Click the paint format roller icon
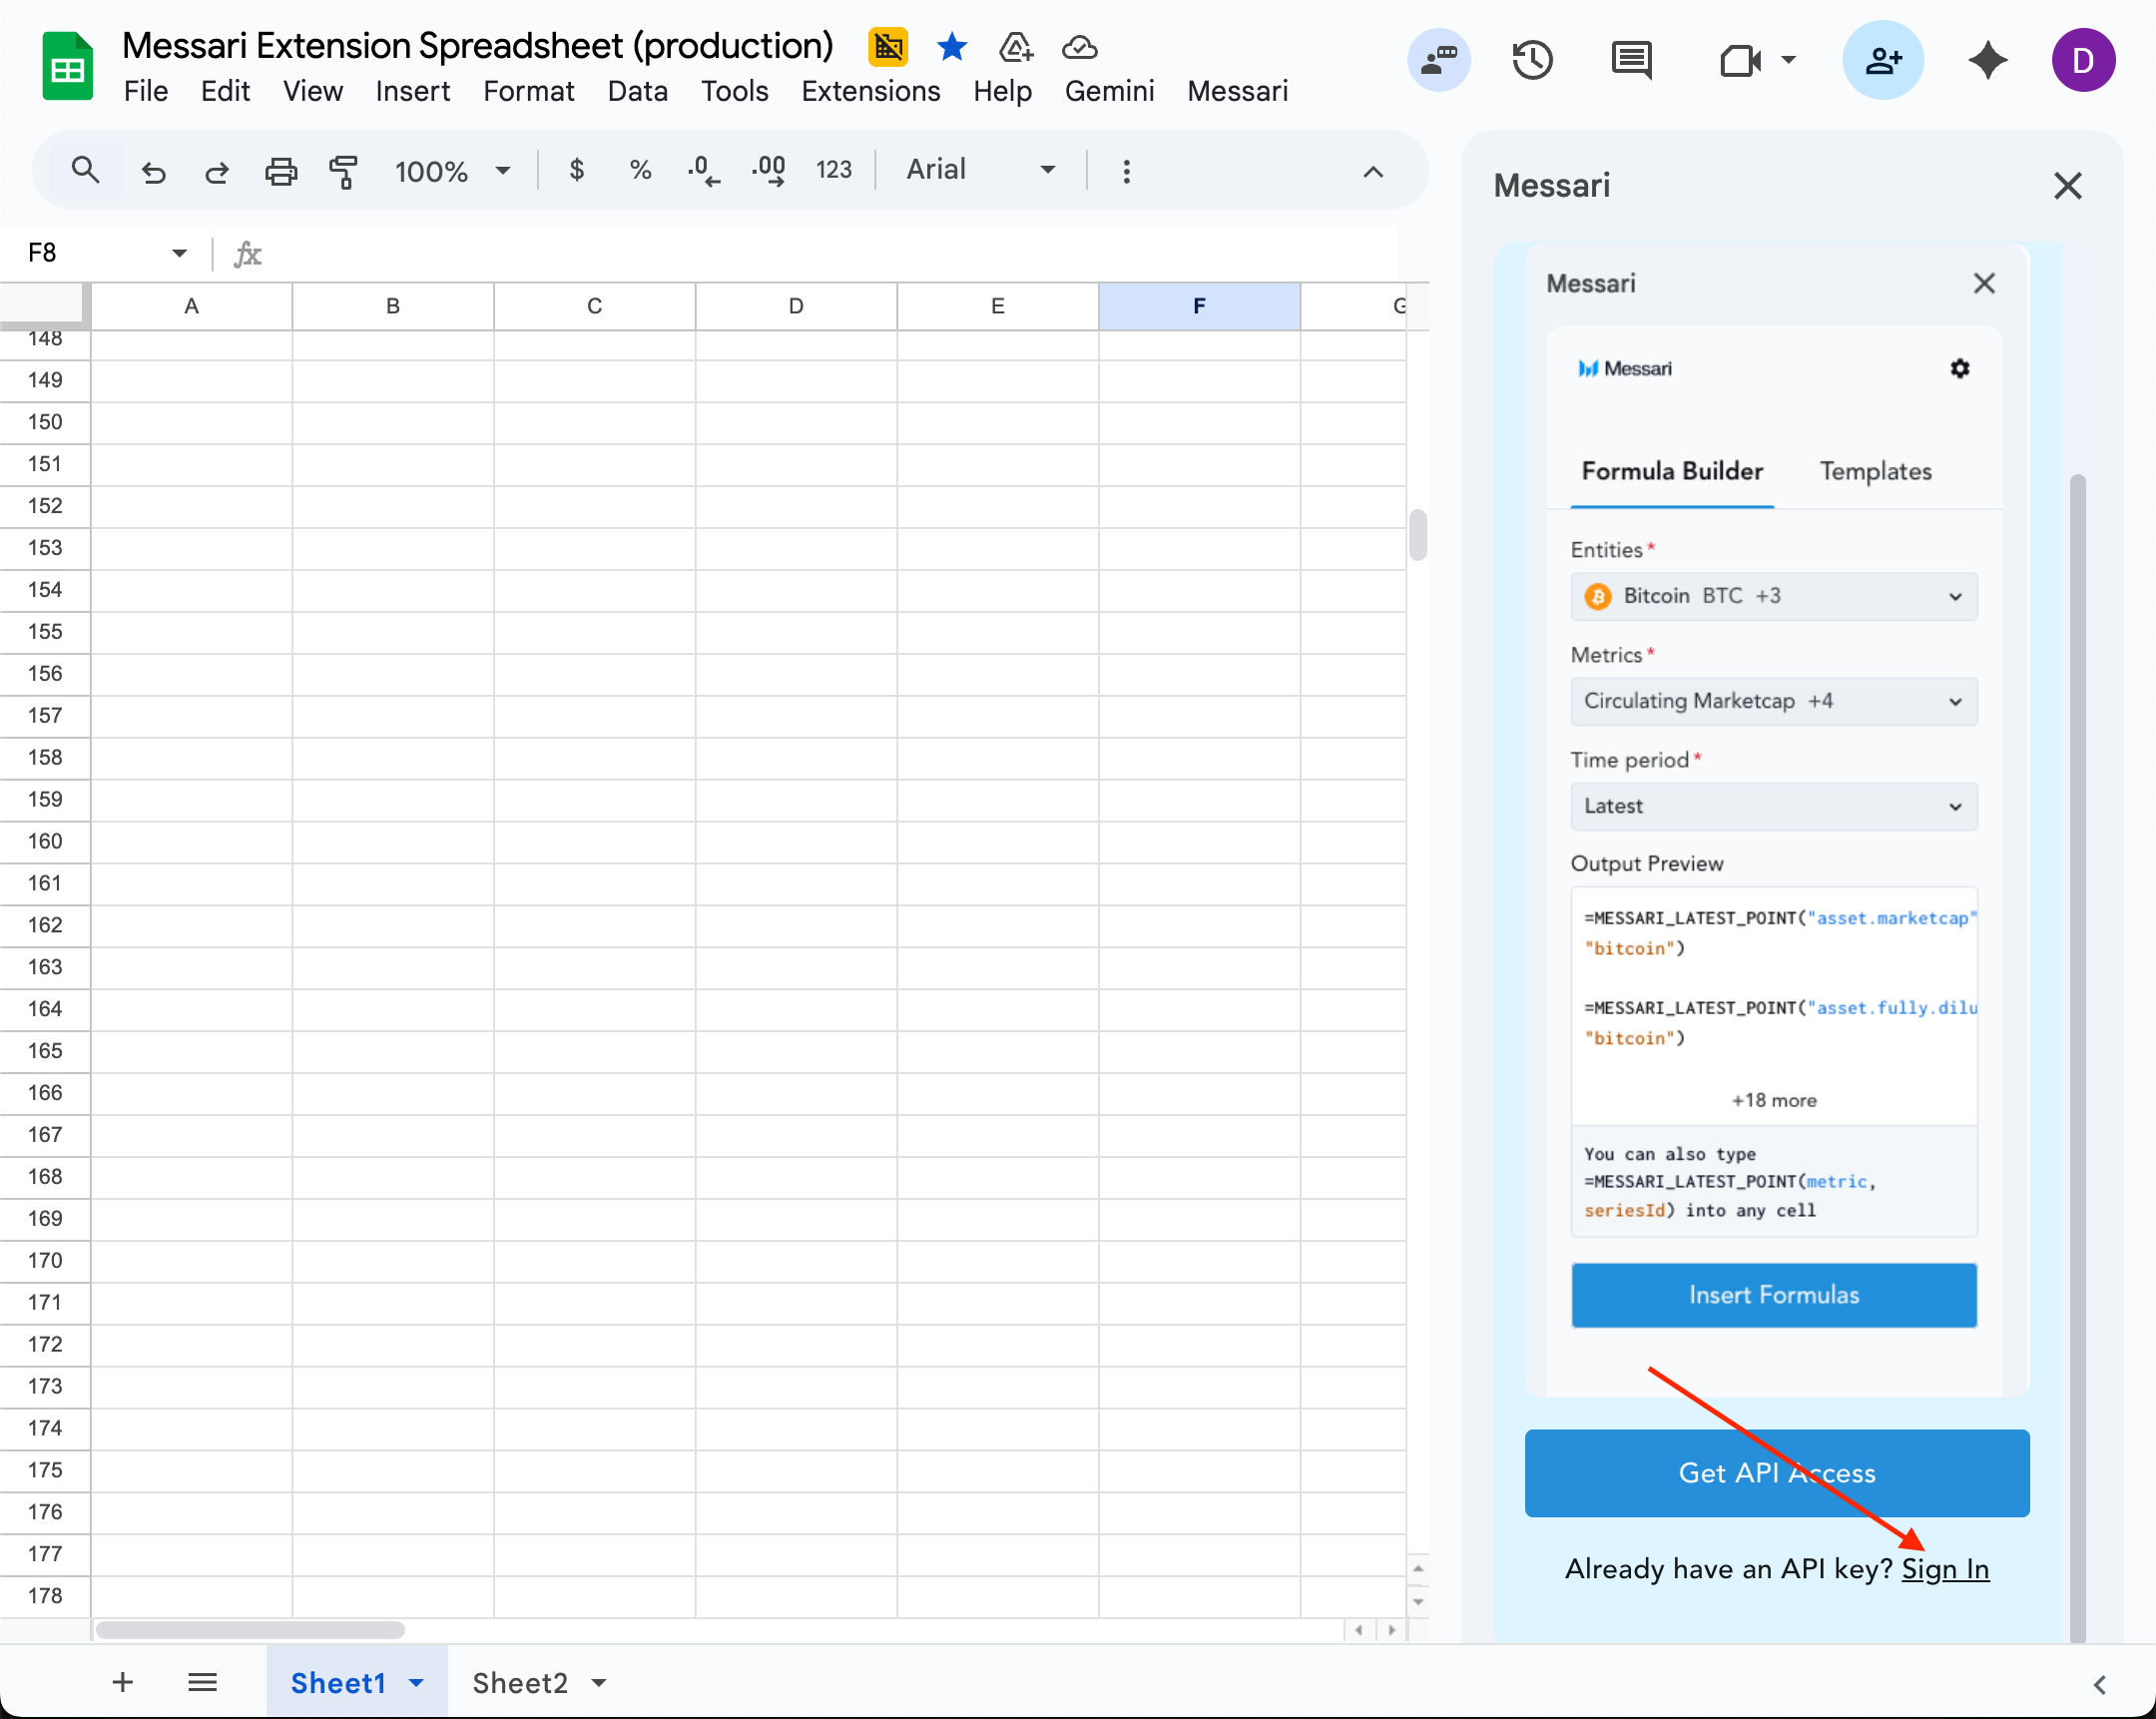This screenshot has height=1719, width=2156. click(x=343, y=171)
